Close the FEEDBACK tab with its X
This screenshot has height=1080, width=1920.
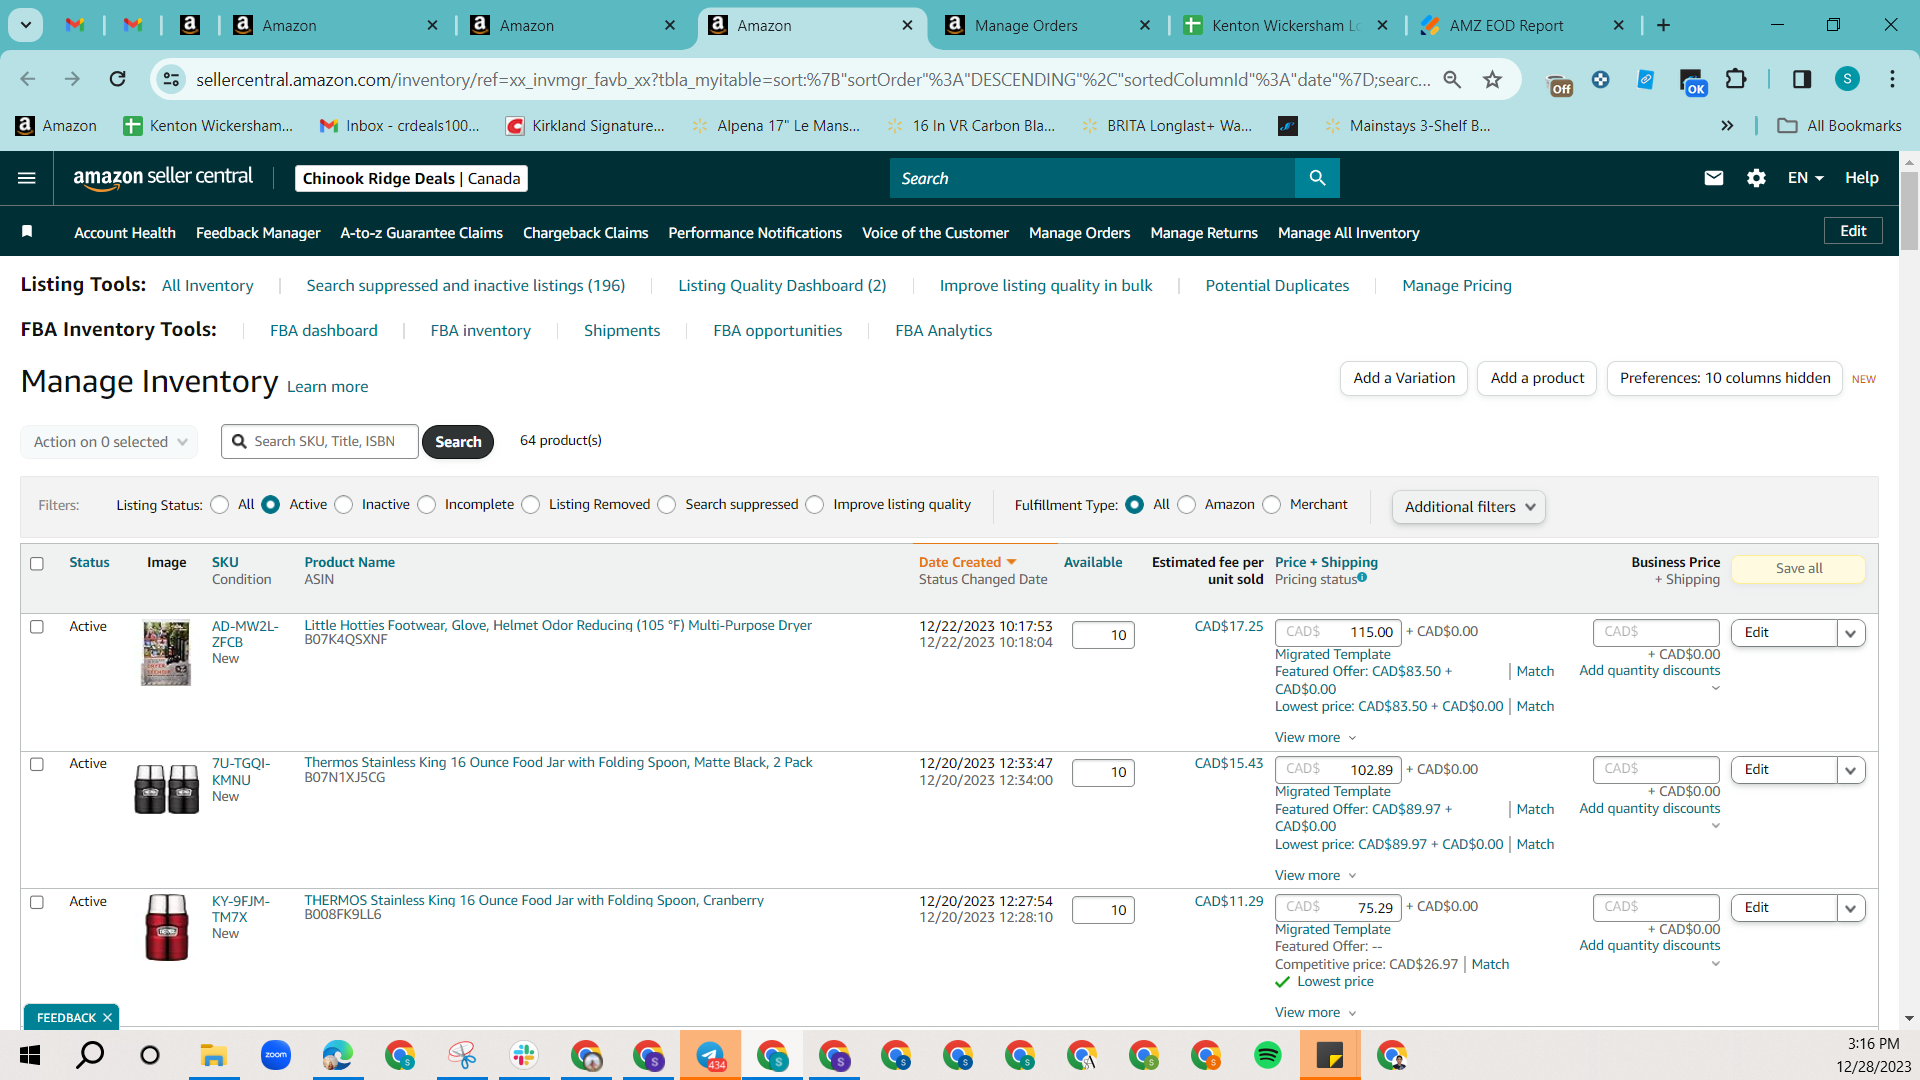click(x=107, y=1018)
